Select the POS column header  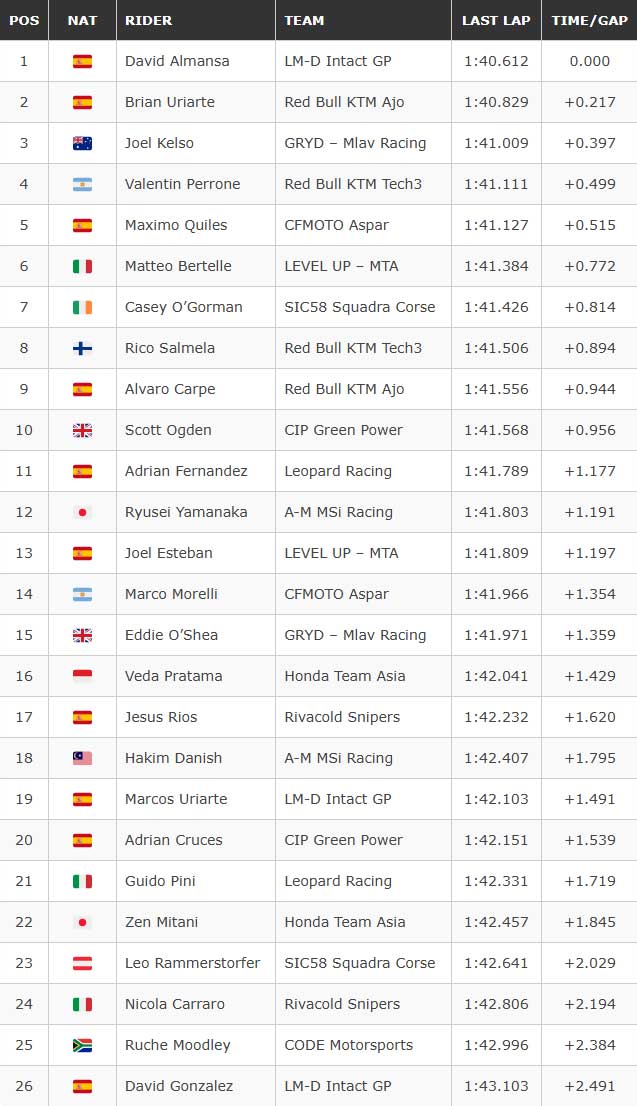pyautogui.click(x=24, y=20)
